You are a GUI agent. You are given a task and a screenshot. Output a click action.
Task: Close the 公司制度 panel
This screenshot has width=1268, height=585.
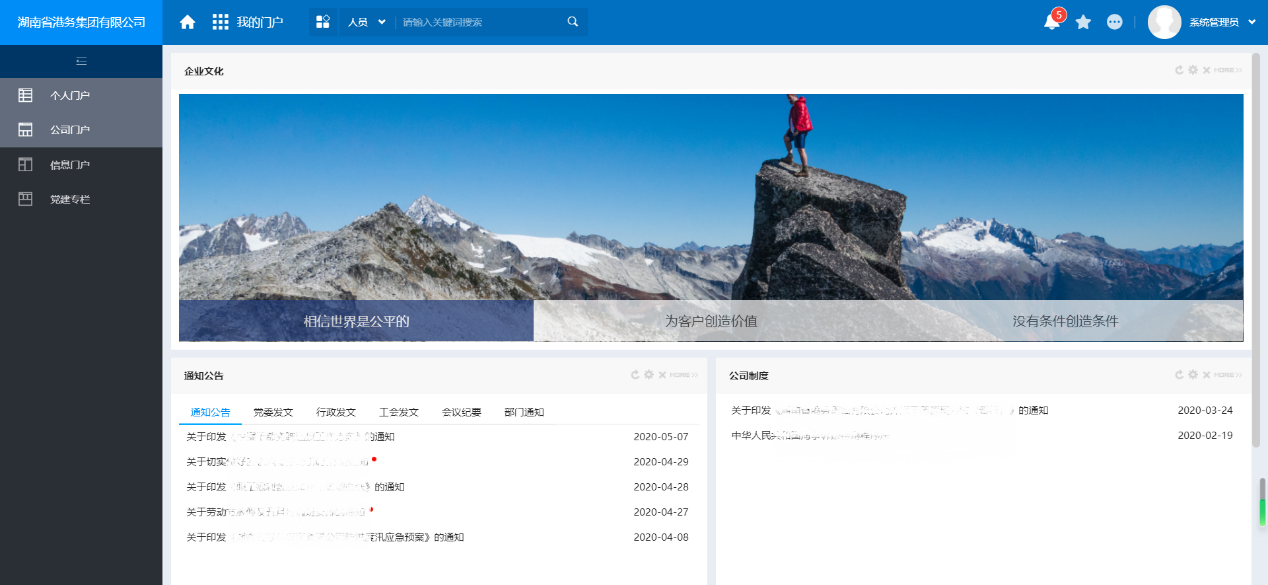[1206, 375]
